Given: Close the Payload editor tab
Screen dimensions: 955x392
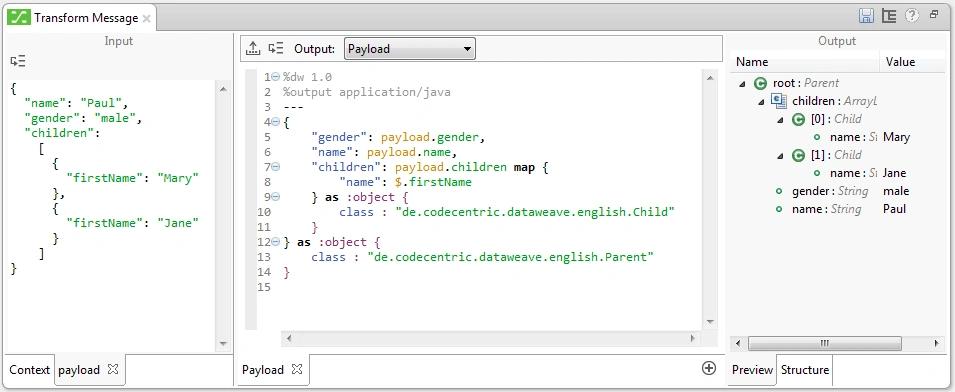Looking at the screenshot, I should click(x=296, y=369).
